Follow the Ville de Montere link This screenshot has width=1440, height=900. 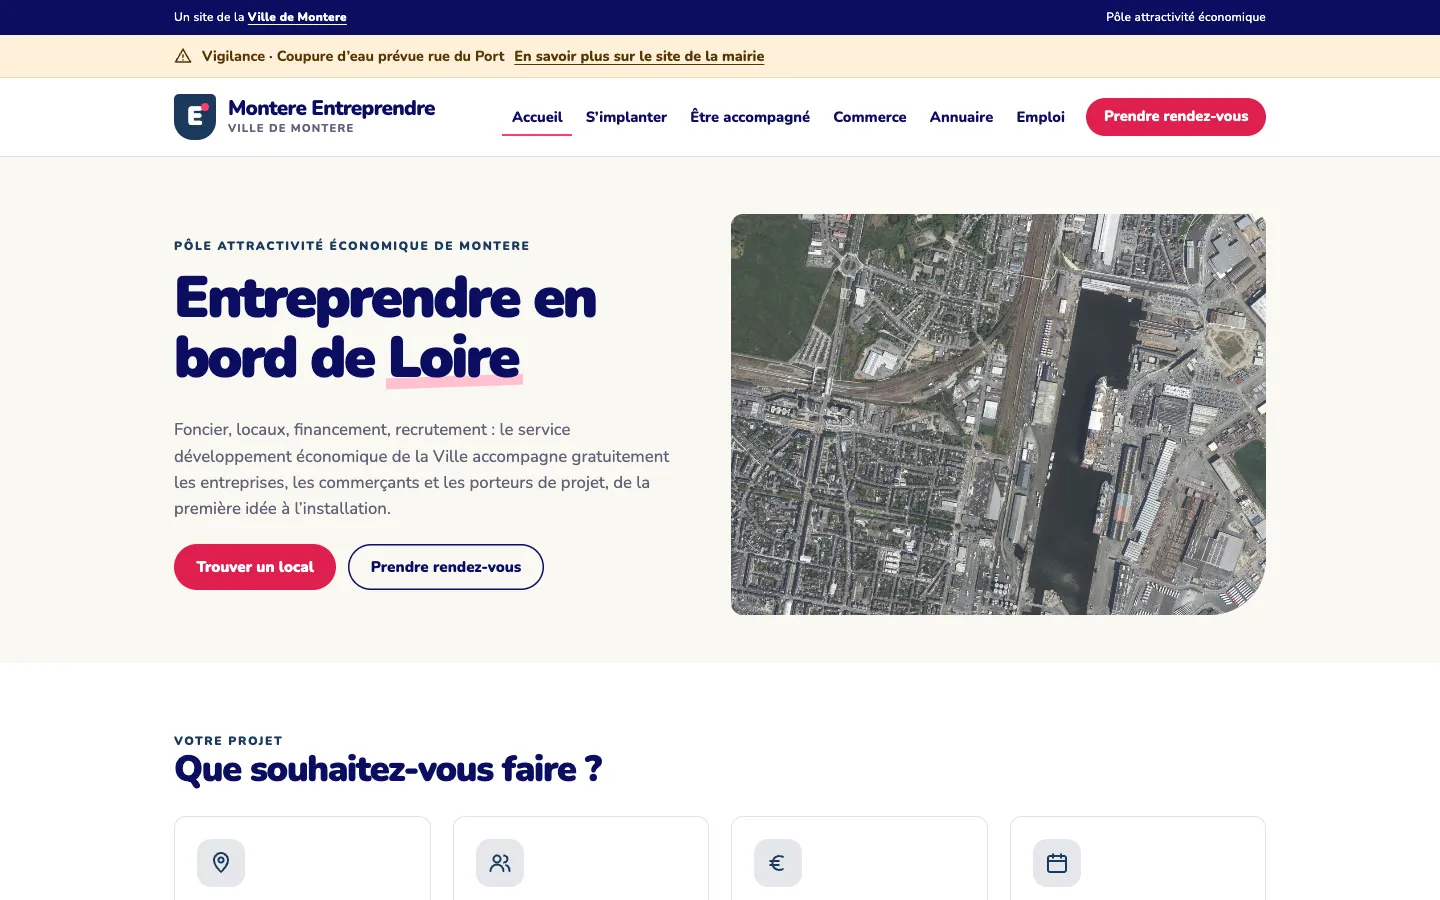[x=297, y=17]
